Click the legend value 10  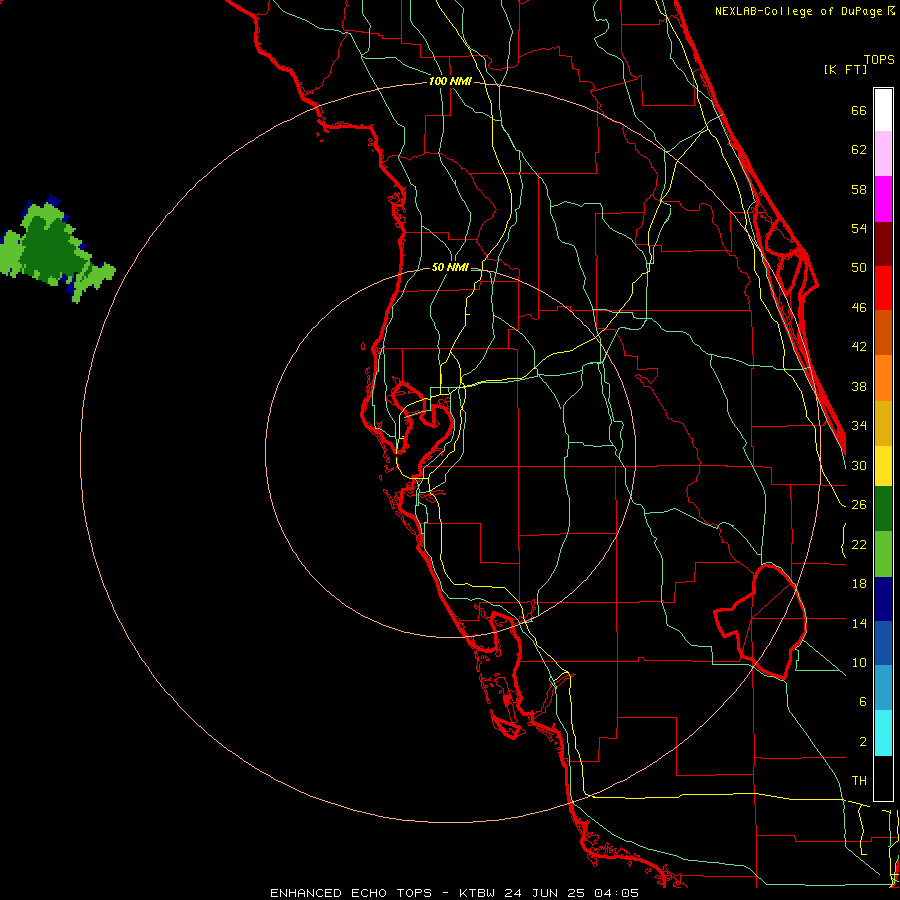(859, 662)
